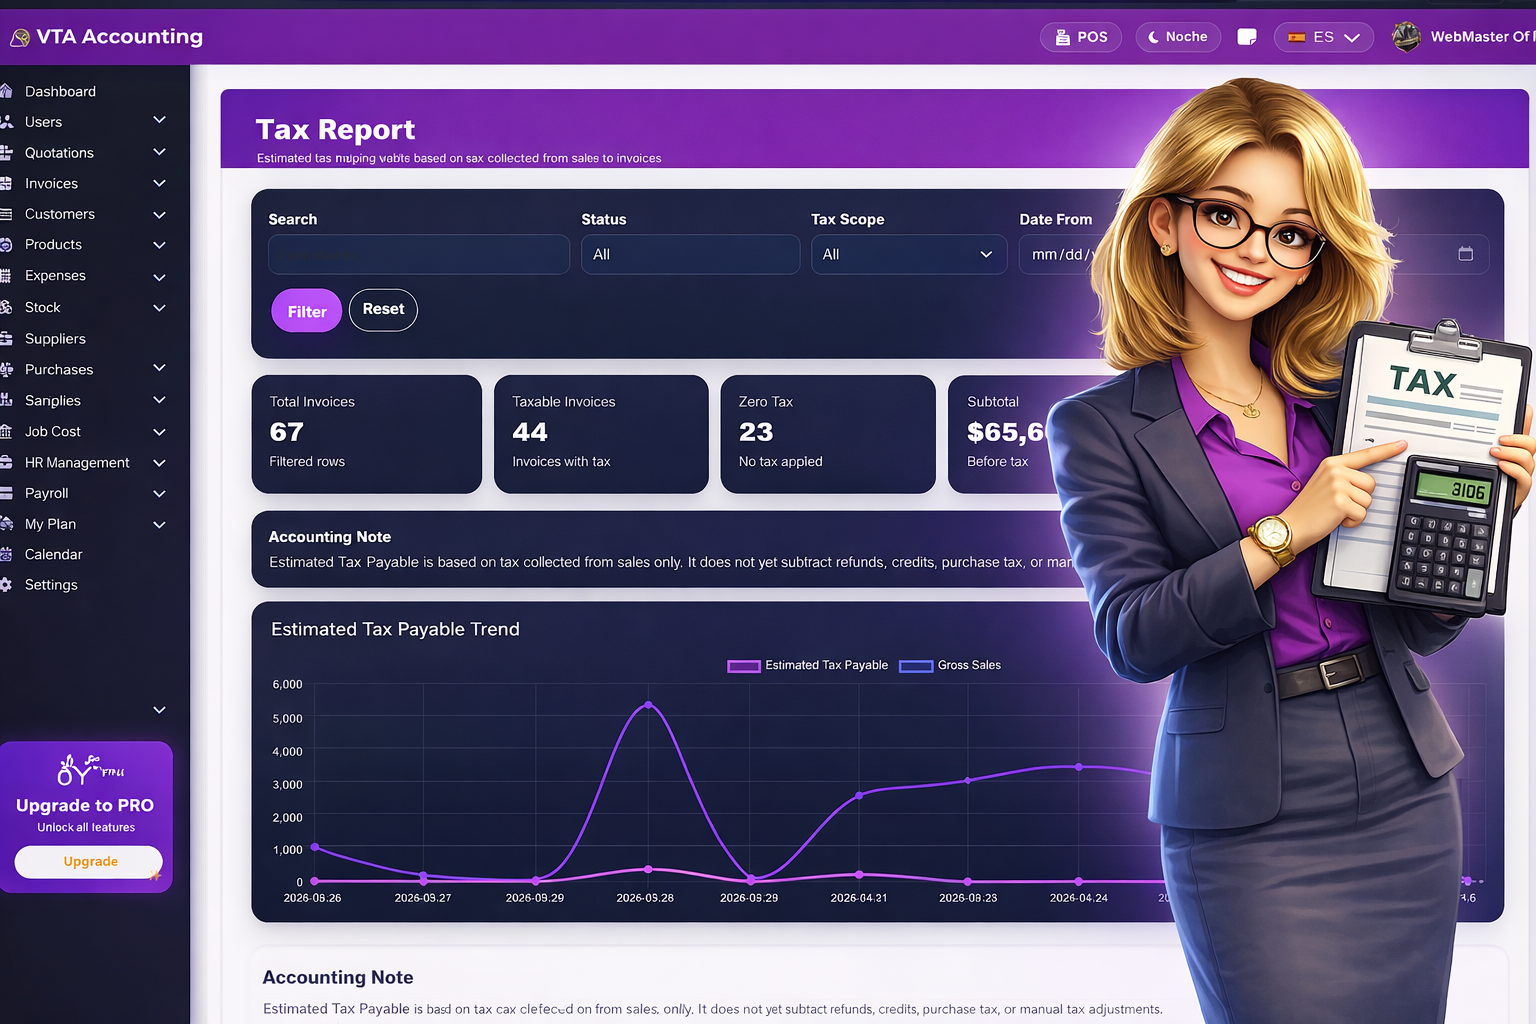Open Calendar from the sidebar
This screenshot has height=1024, width=1536.
click(53, 554)
